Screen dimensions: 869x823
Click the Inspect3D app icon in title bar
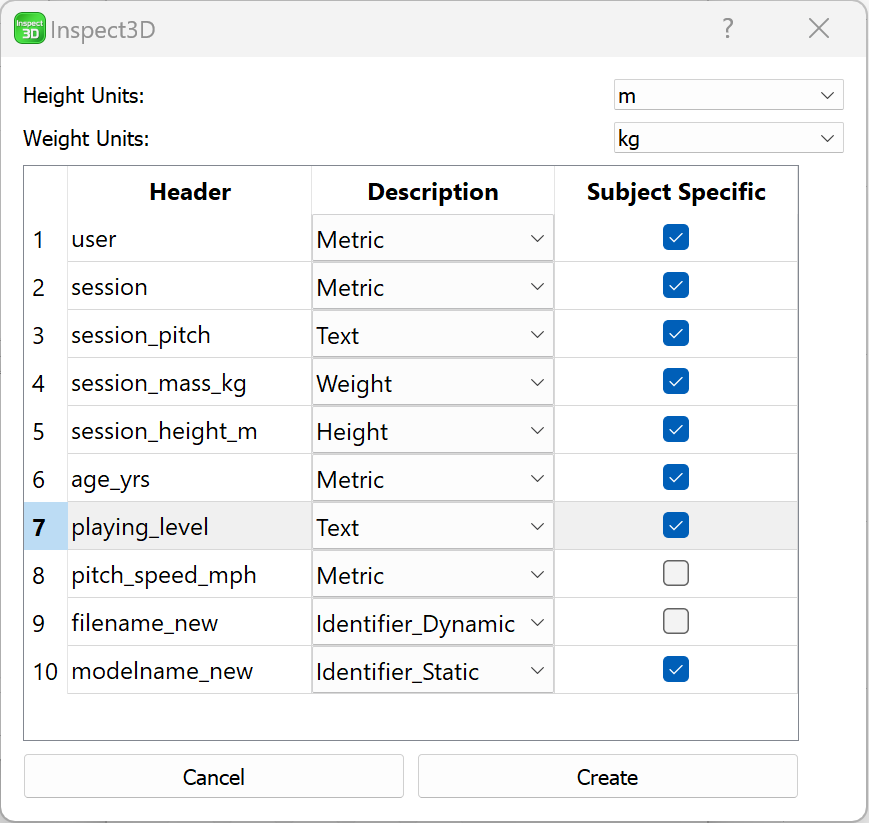(30, 28)
